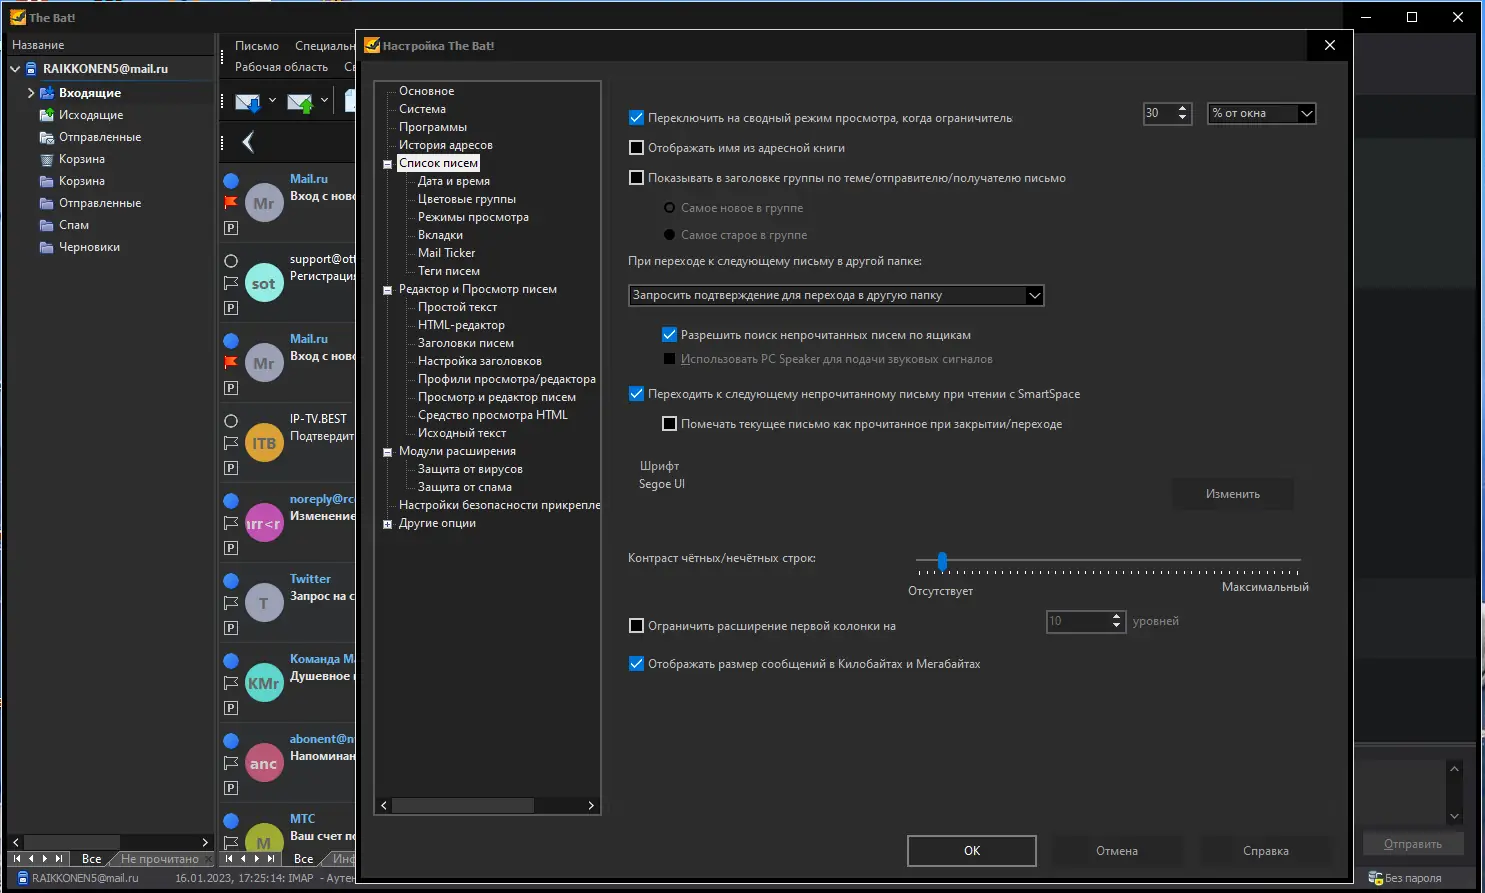Check 'Помечать текущее письмо как прочитанное' option
This screenshot has width=1485, height=893.
coord(670,424)
